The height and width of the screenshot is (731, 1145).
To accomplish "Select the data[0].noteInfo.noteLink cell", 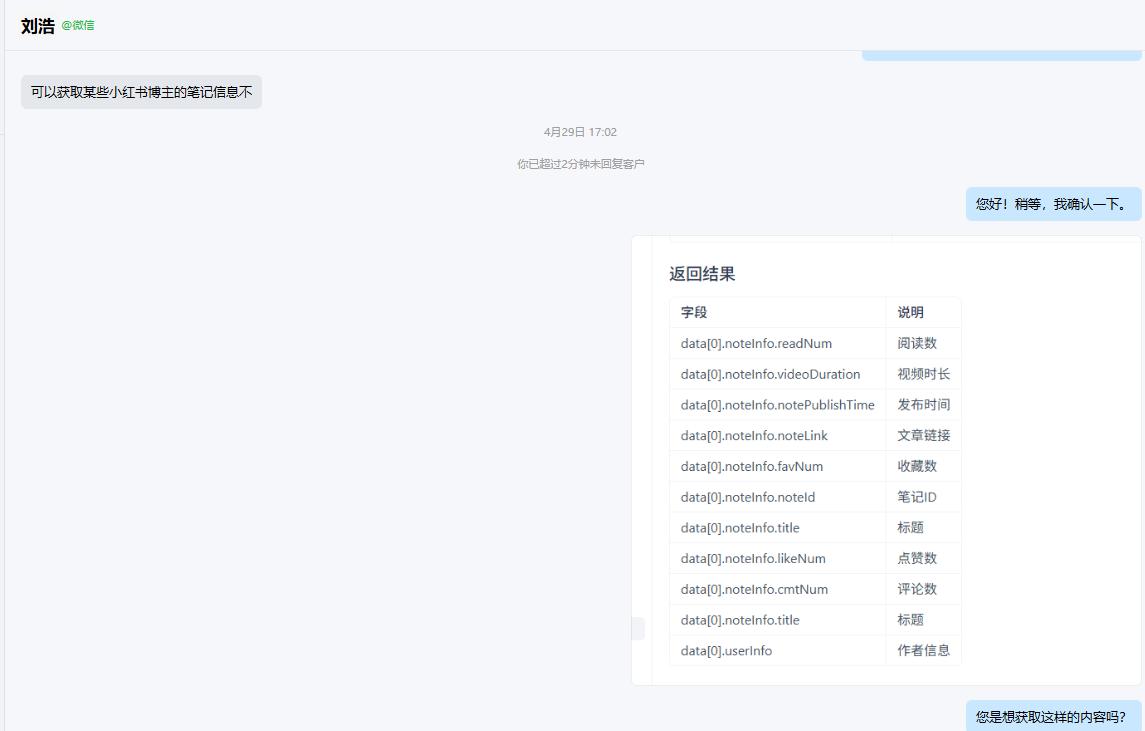I will point(778,435).
